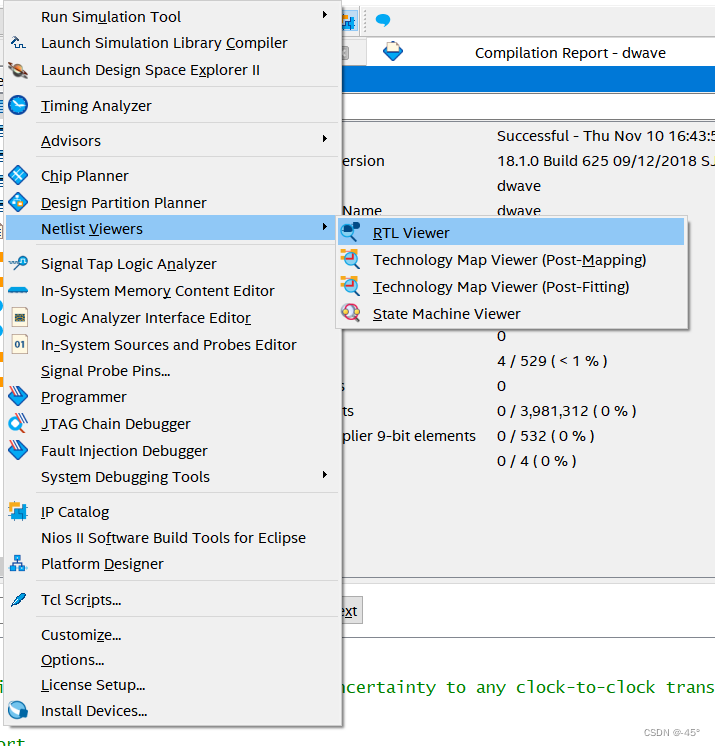Open Timing Analyzer from the menu
The height and width of the screenshot is (746, 715).
[171, 106]
